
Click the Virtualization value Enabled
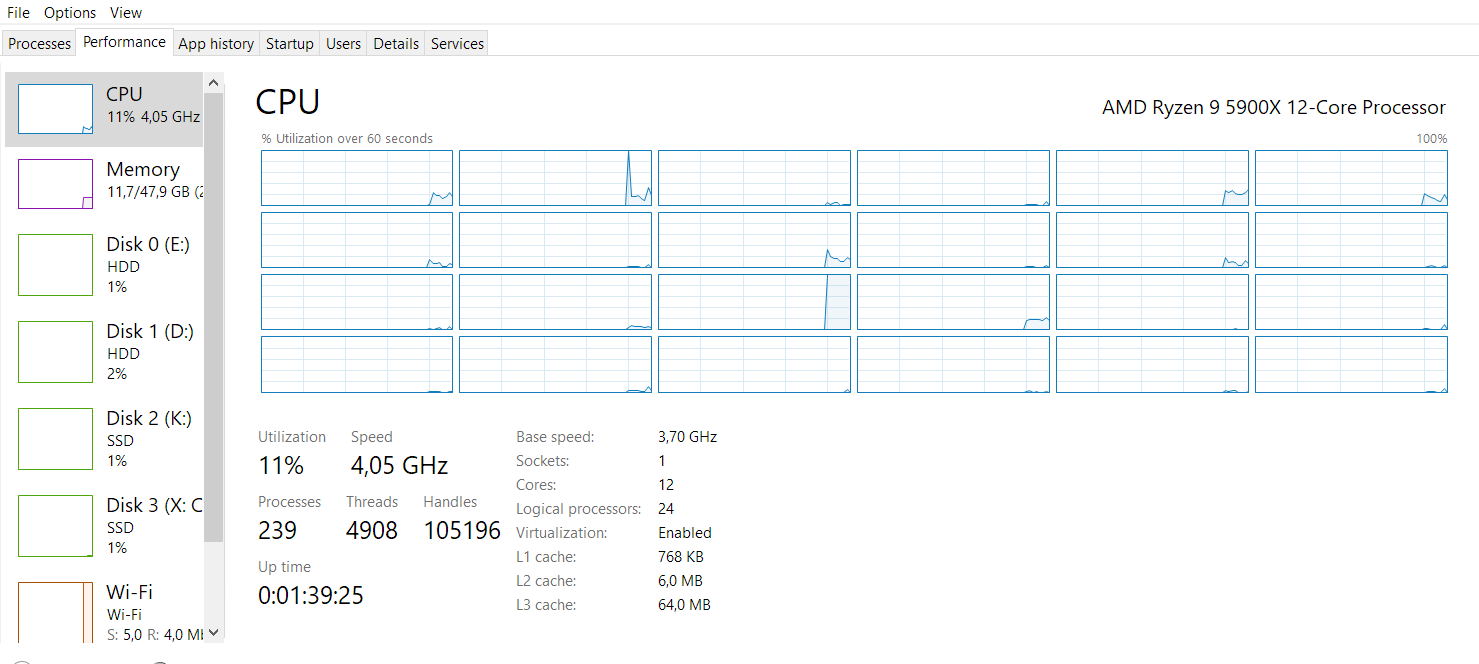point(685,533)
